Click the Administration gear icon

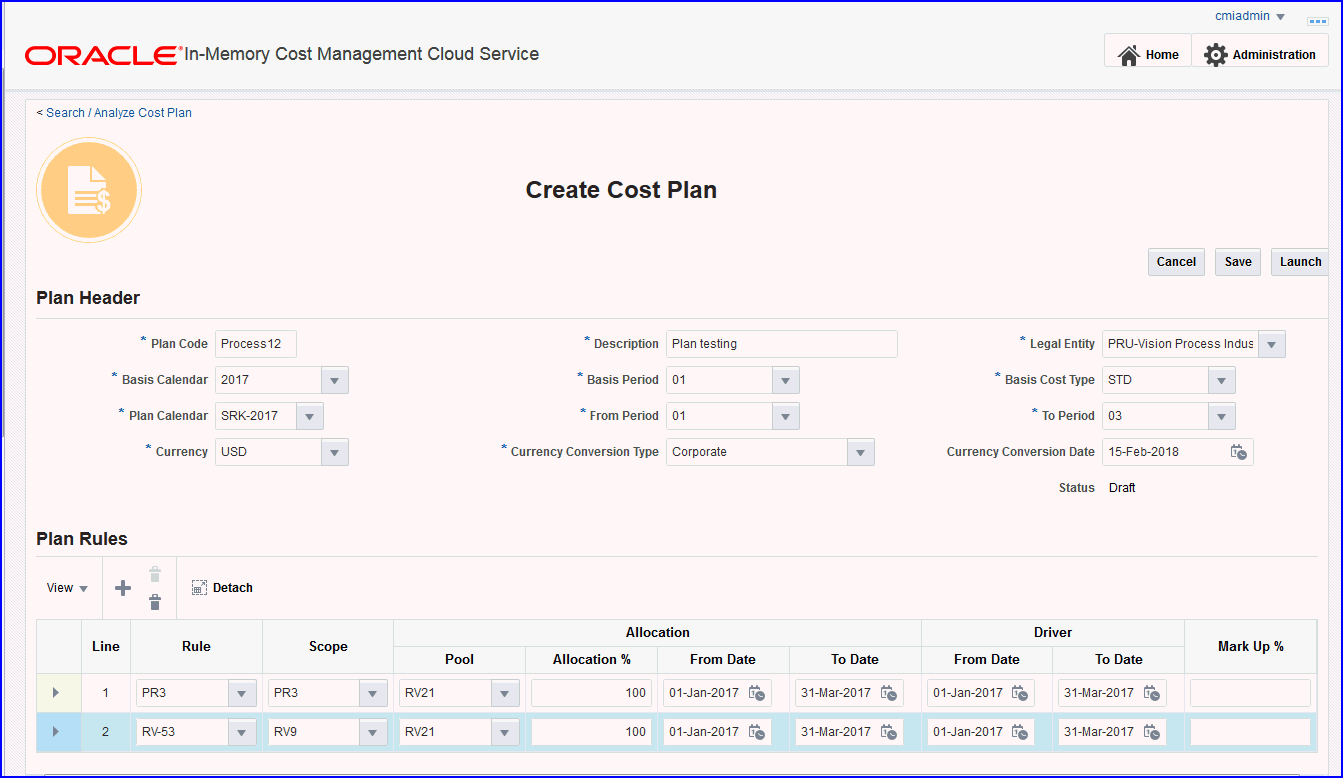[x=1216, y=55]
